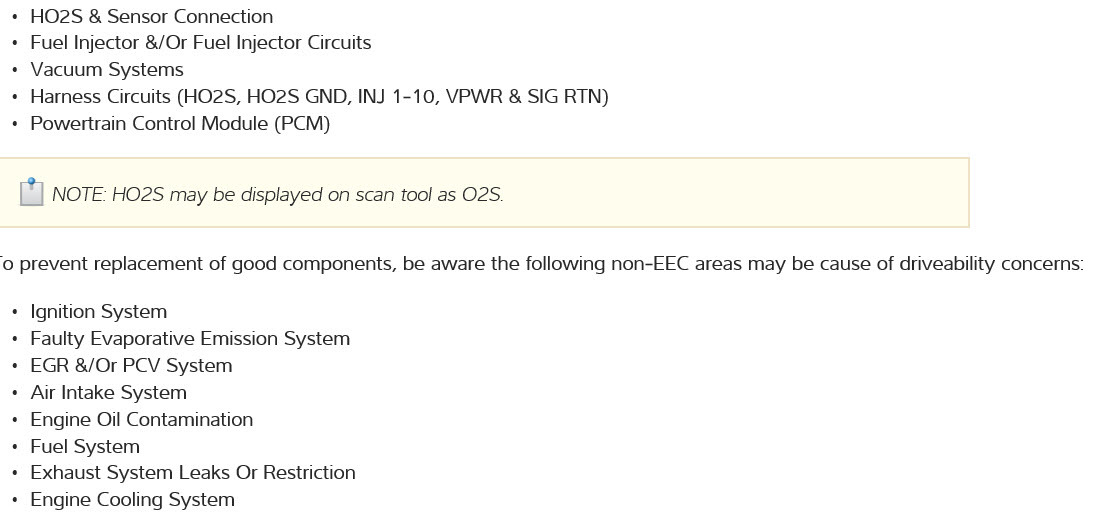The image size is (1093, 512).
Task: Click the NOTE text about scan tool
Action: 277,195
